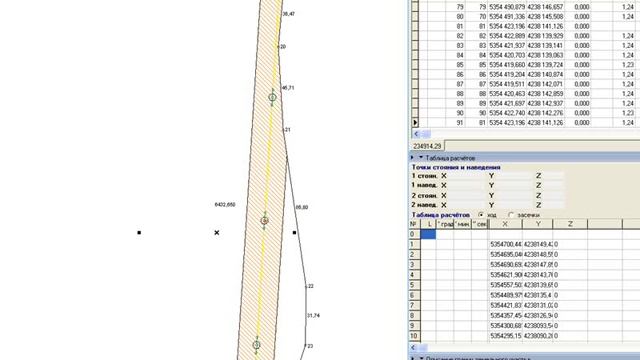This screenshot has height=360, width=640.
Task: Click the '№' column header in calculations table
Action: 413,224
